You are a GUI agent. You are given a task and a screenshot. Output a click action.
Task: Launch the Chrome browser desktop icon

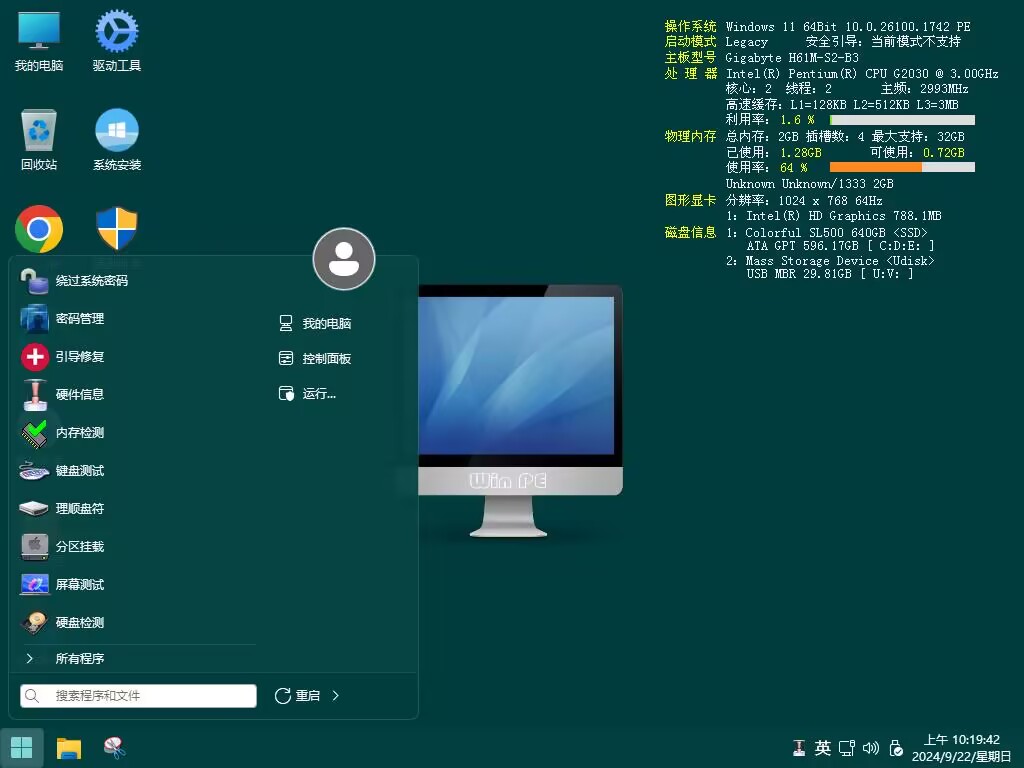coord(39,229)
